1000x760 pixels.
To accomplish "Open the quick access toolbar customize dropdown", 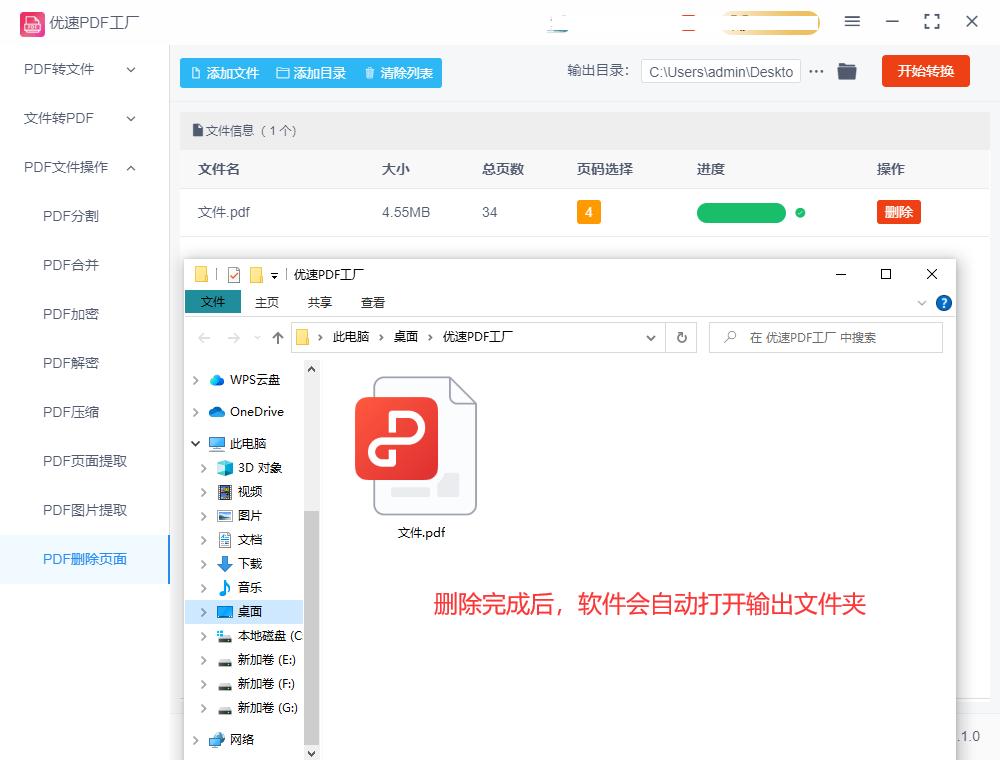I will pos(272,274).
